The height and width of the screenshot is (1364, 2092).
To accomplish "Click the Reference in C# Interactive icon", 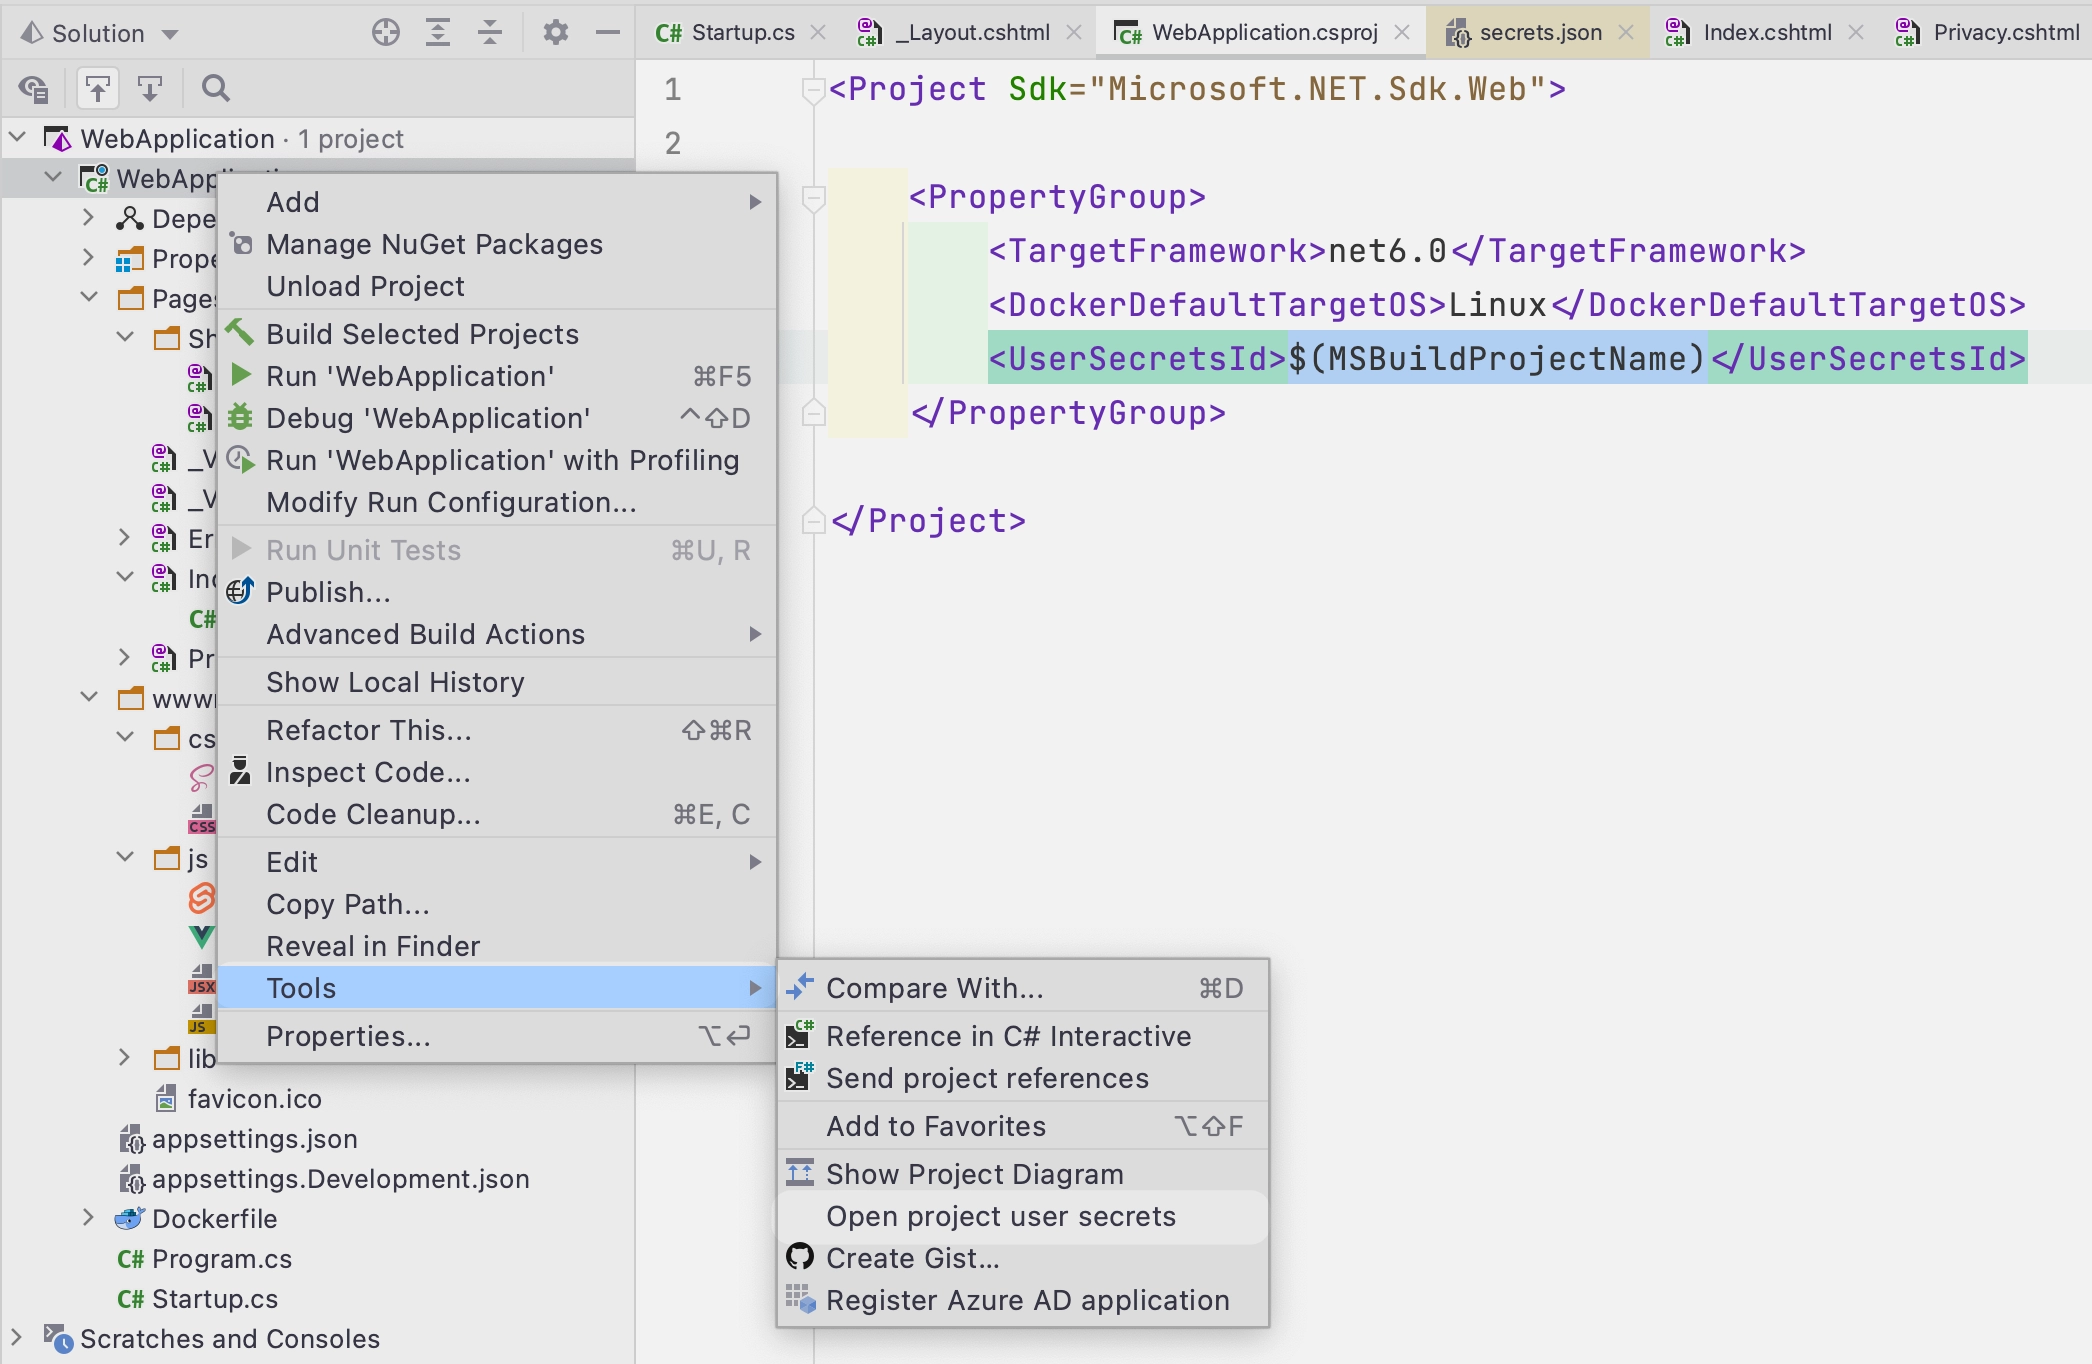I will (x=800, y=1034).
